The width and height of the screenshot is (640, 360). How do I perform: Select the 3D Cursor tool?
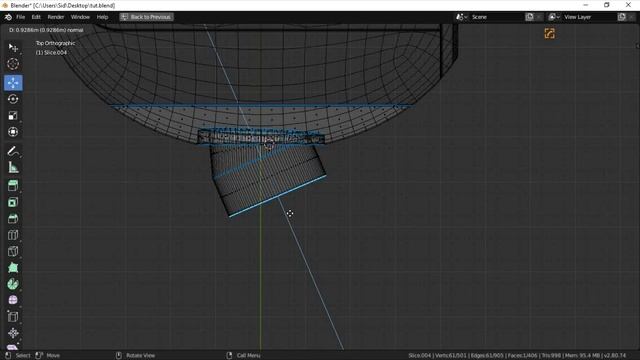pos(13,64)
